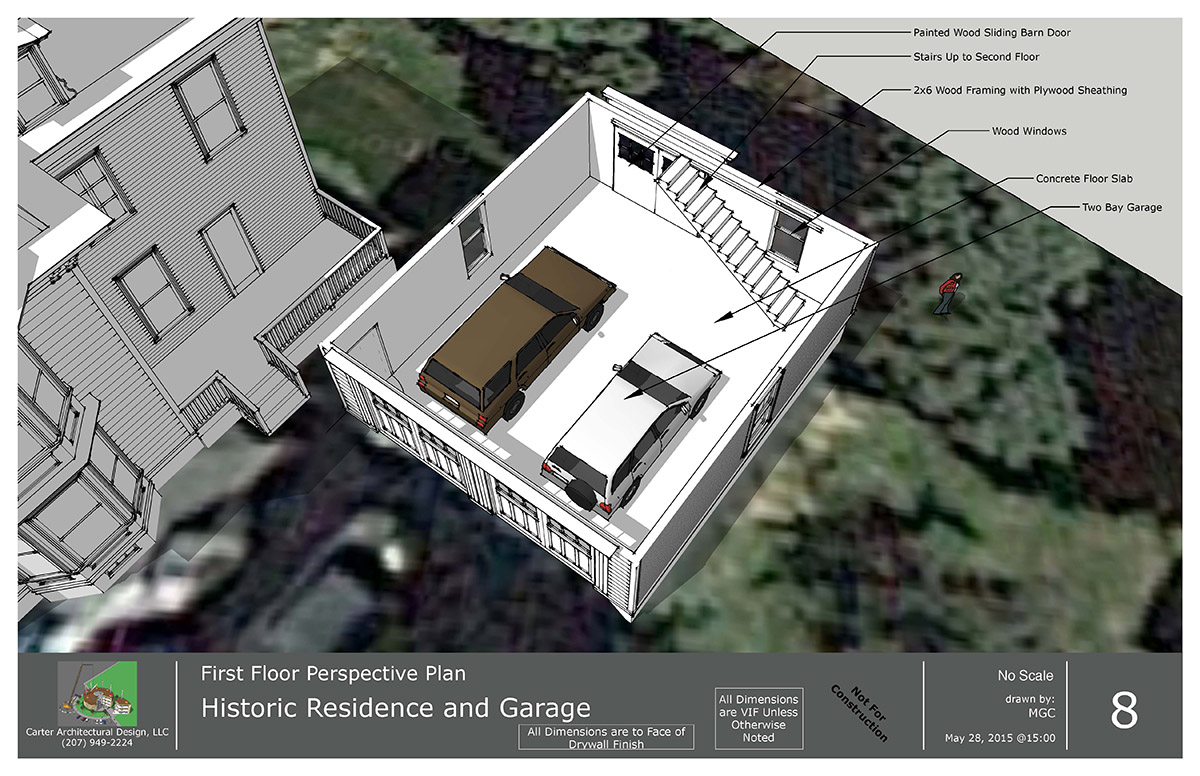Select the "Carter Architectural Design, LLC" text
Image resolution: width=1200 pixels, height=776 pixels.
(x=98, y=733)
